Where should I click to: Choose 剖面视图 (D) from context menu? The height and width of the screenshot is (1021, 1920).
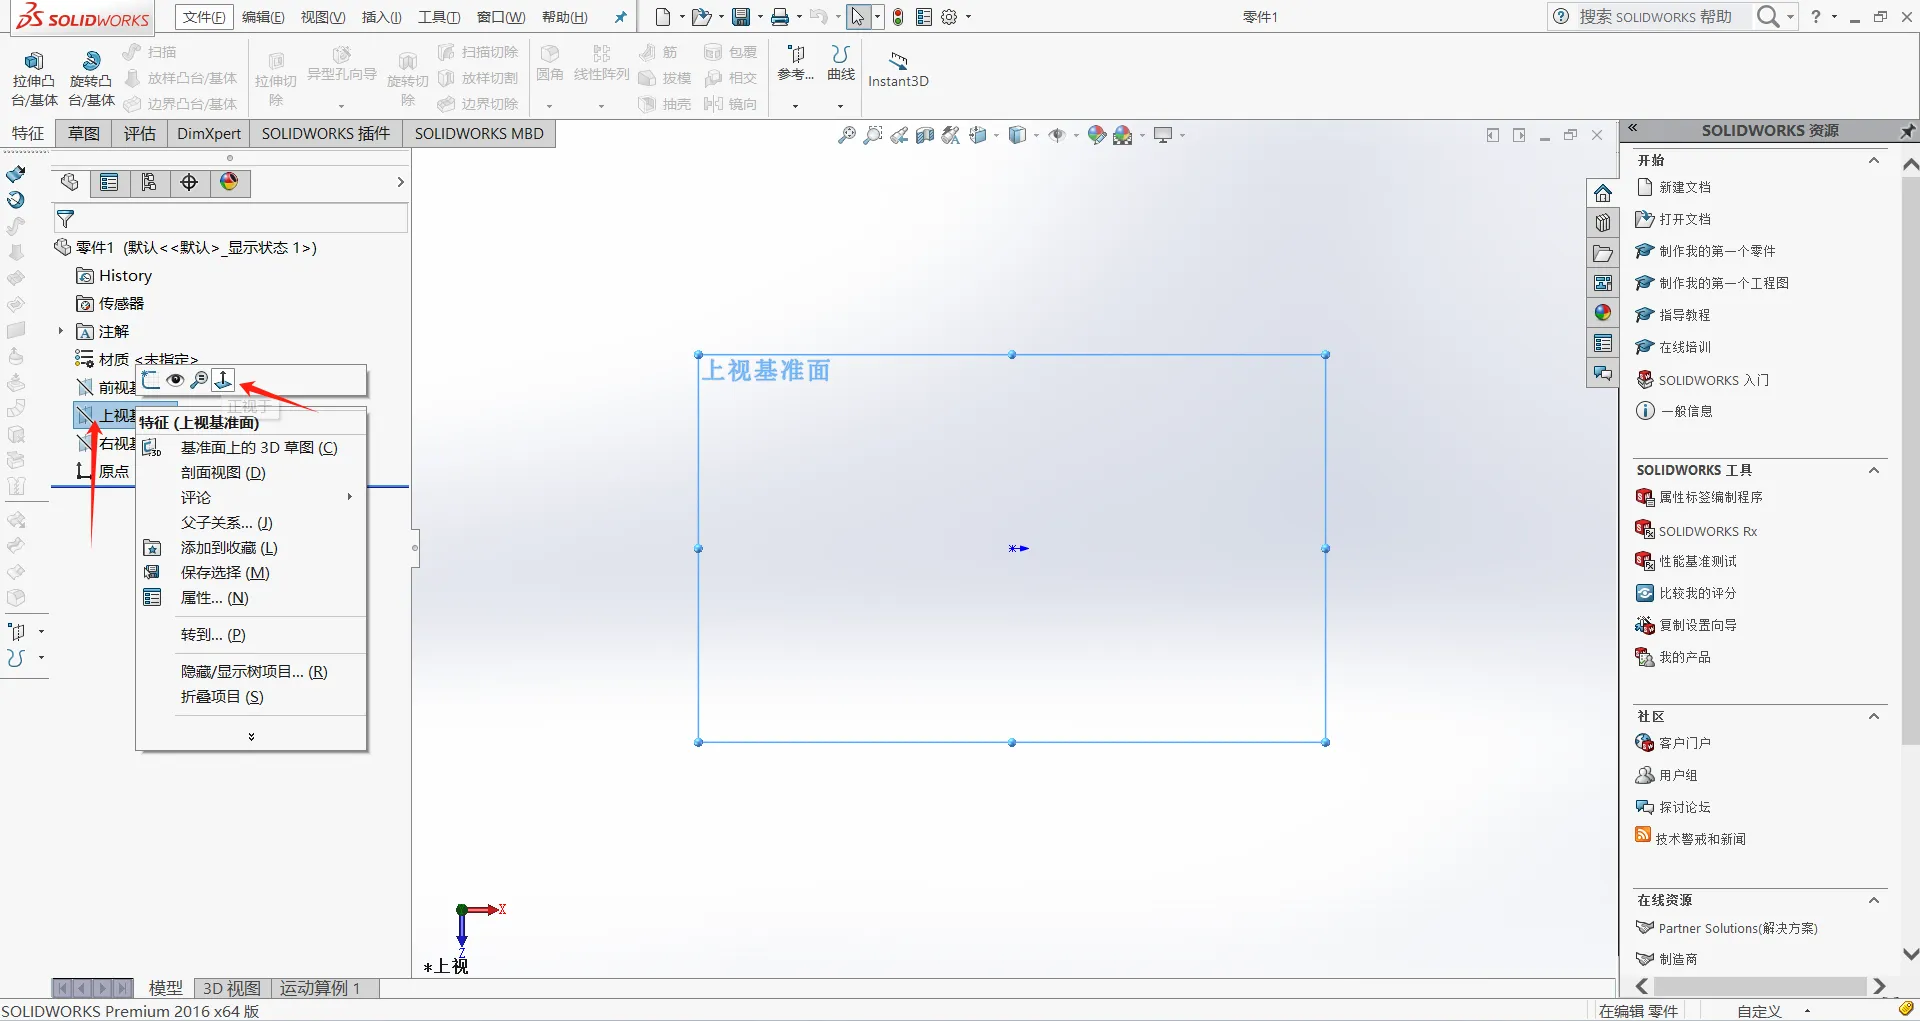click(250, 473)
